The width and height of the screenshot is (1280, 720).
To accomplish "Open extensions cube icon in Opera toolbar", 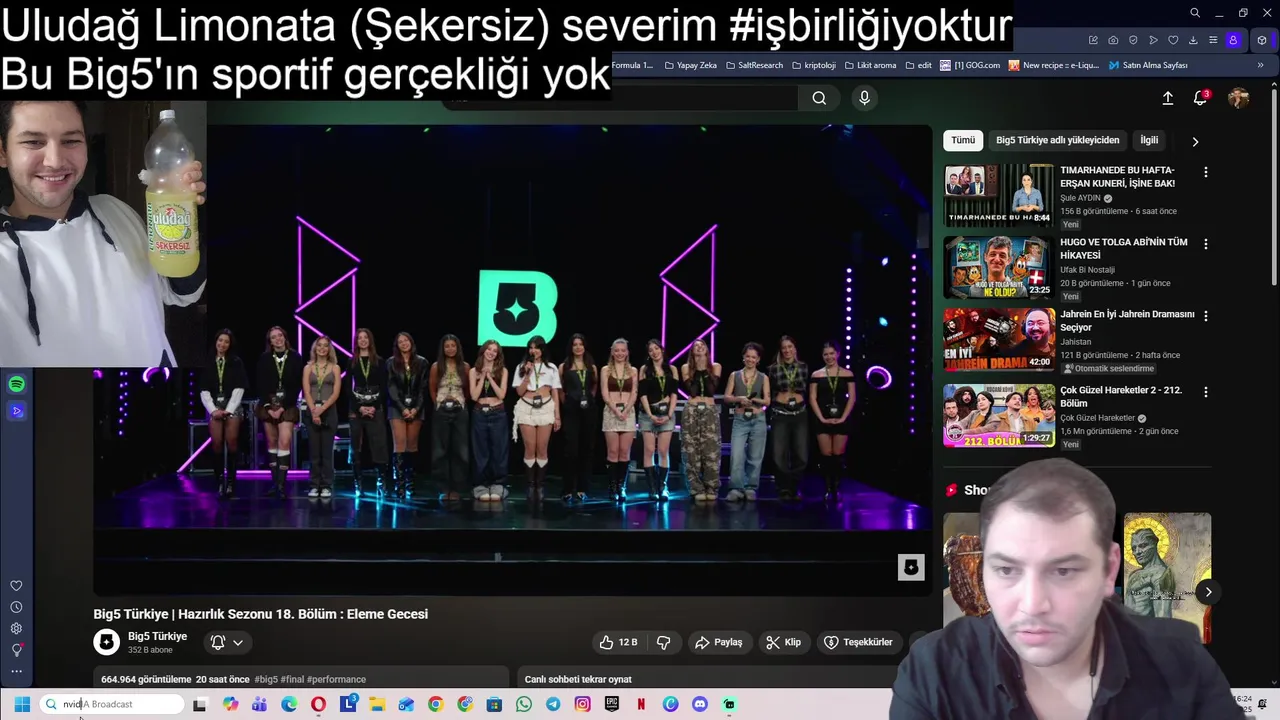I will click(1262, 40).
